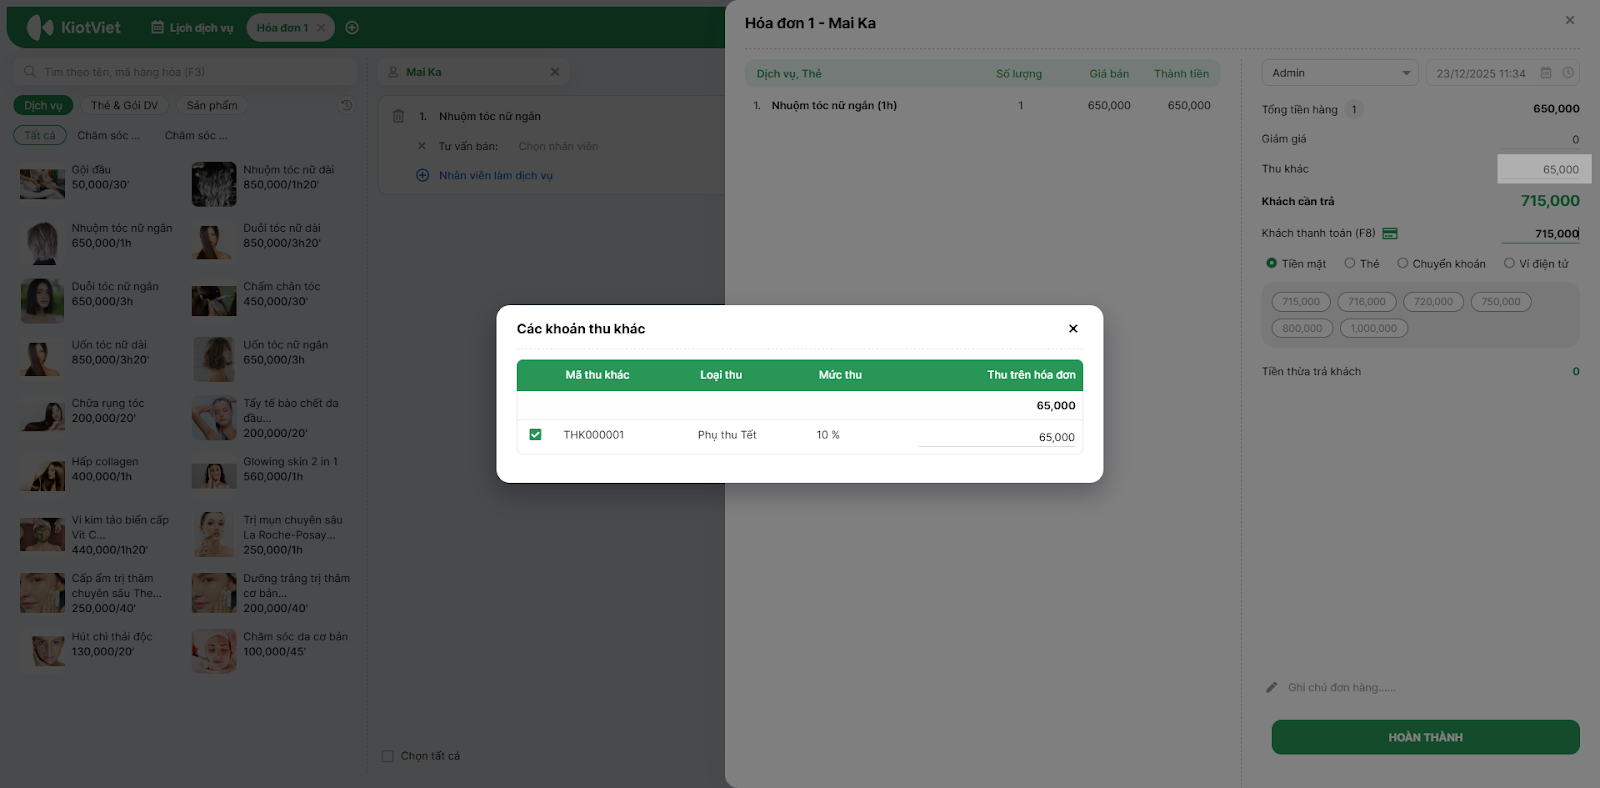Image resolution: width=1600 pixels, height=788 pixels.
Task: Select the Chữa rụng tóc thumbnail
Action: pos(42,418)
